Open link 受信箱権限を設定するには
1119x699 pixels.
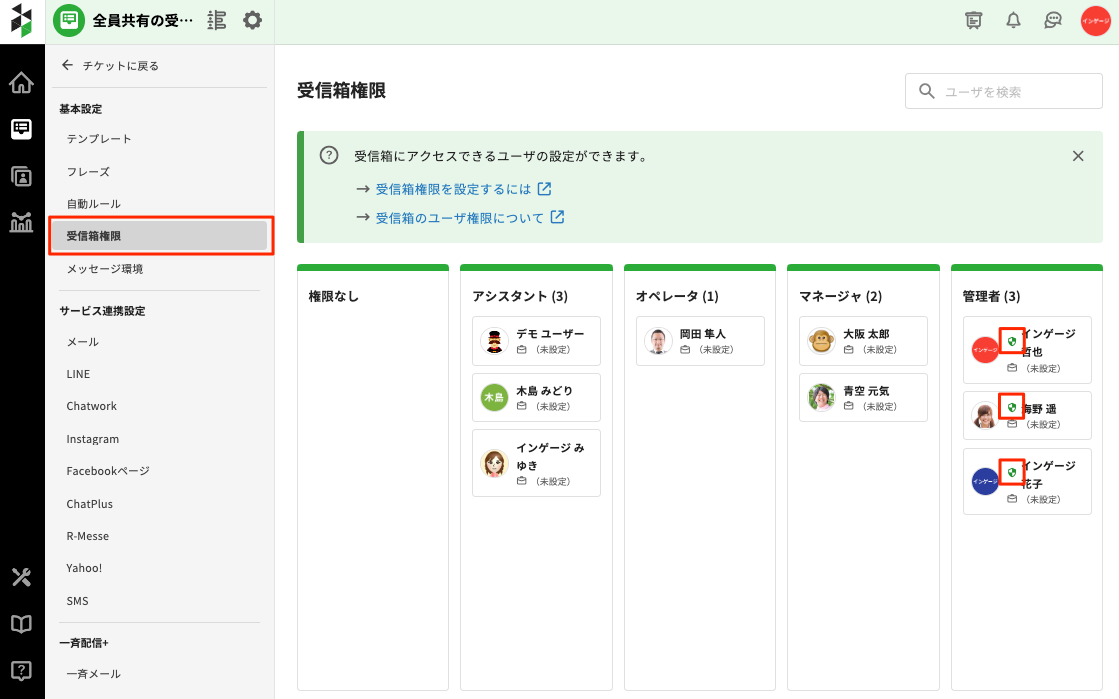tap(453, 189)
